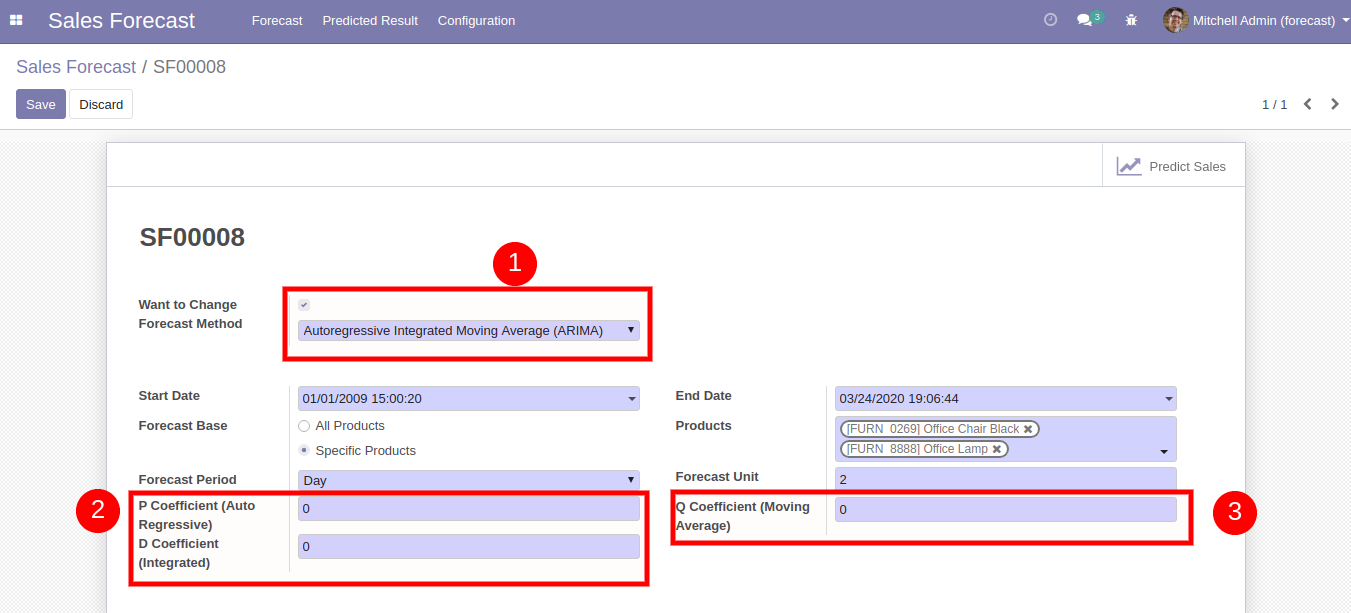Toggle the Want to Change checkbox

[304, 305]
